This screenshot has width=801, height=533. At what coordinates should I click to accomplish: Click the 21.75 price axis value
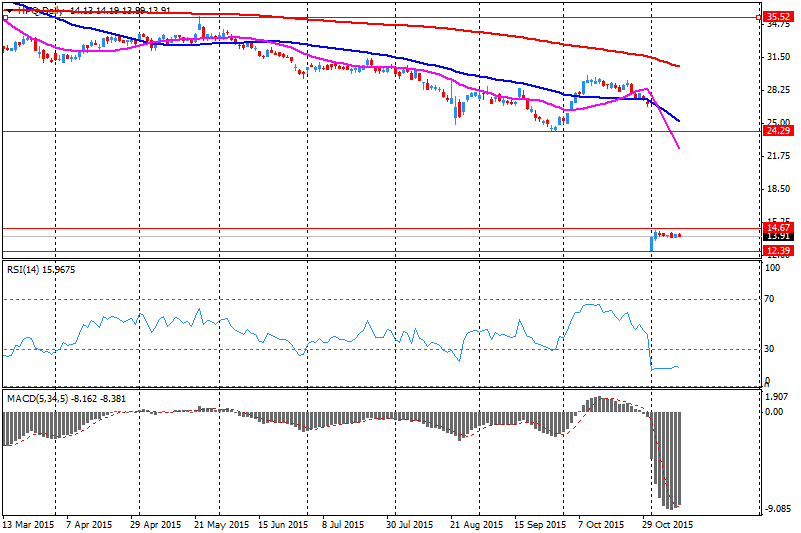[x=779, y=156]
